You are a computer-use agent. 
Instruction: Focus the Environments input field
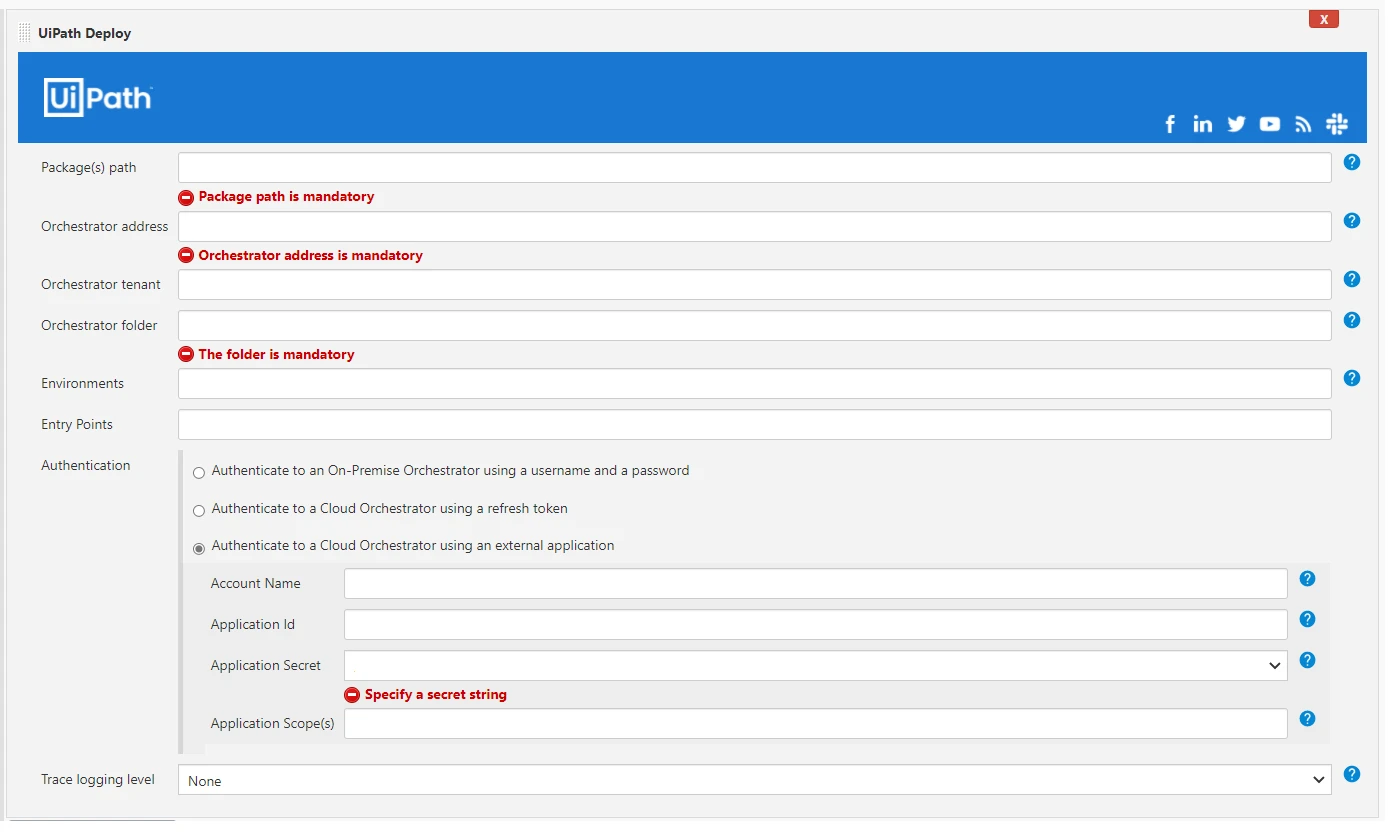pyautogui.click(x=754, y=384)
